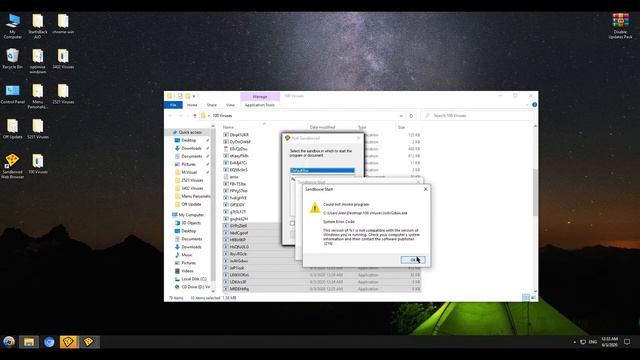
Task: Open Documents under Quick access
Action: click(x=191, y=156)
